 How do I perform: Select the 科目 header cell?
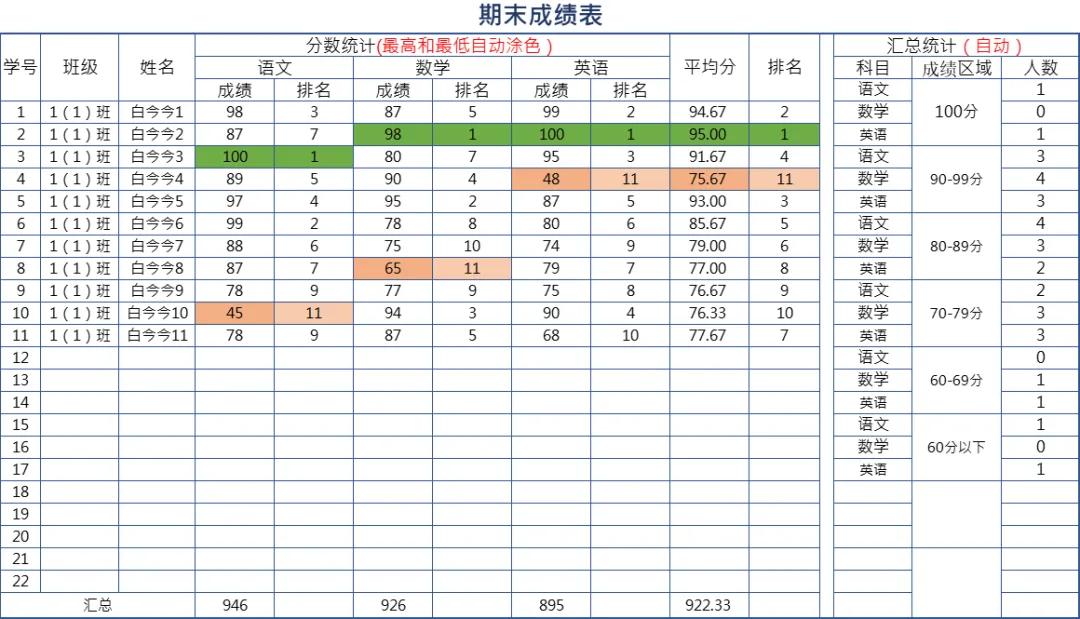(x=873, y=67)
